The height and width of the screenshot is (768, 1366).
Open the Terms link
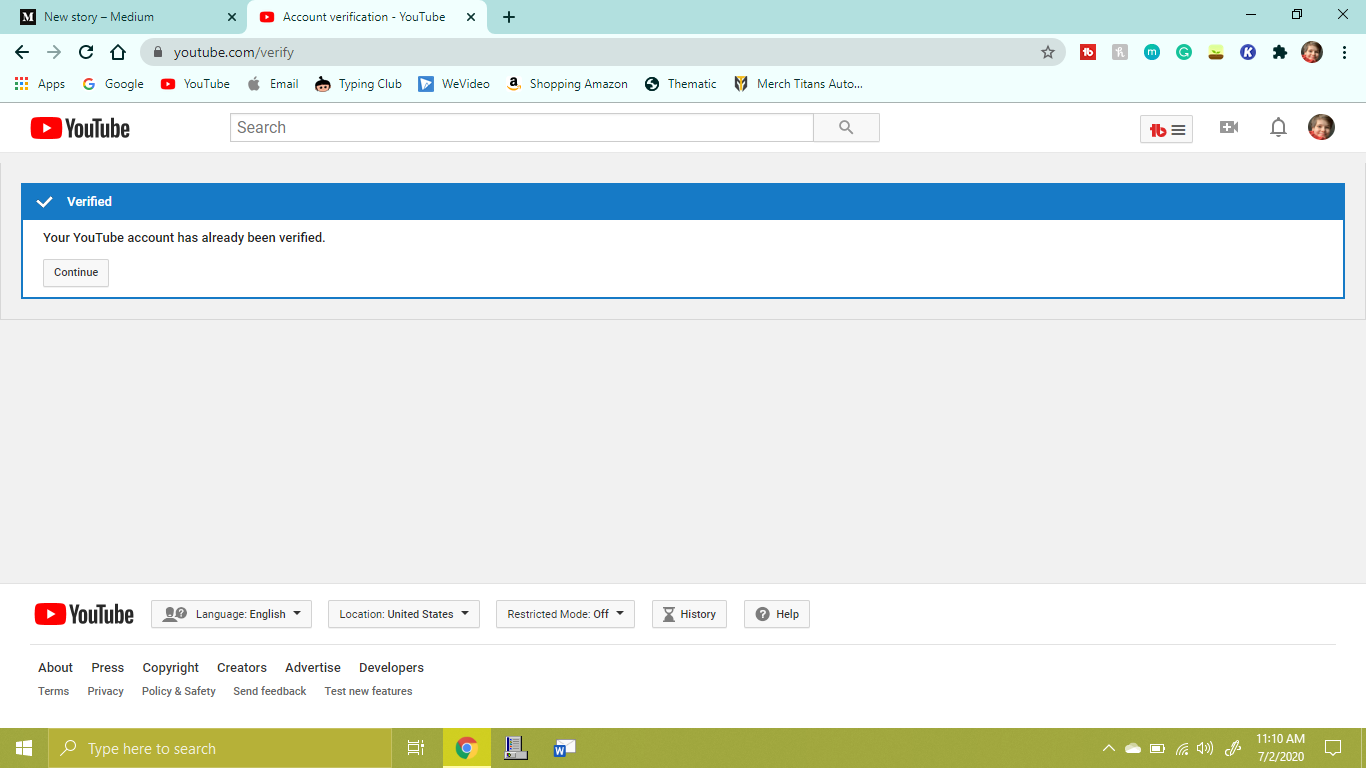click(x=54, y=691)
